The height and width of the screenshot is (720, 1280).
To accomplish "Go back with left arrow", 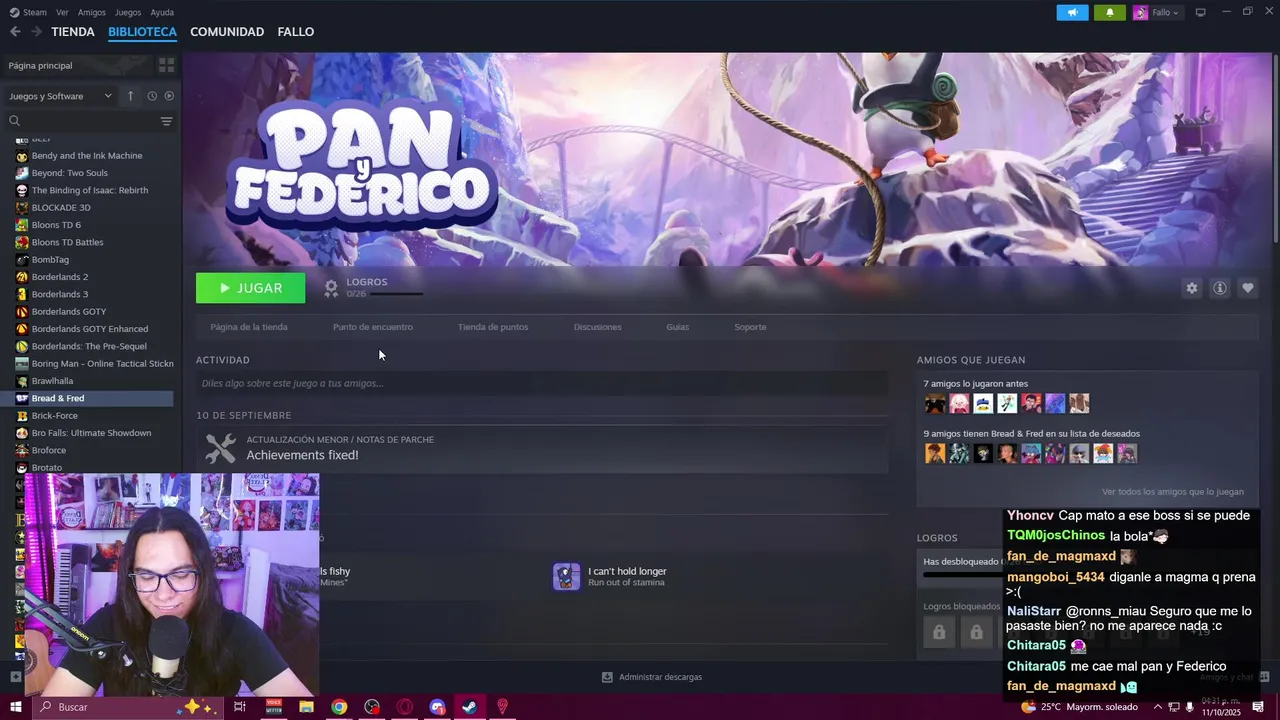I will coord(15,32).
